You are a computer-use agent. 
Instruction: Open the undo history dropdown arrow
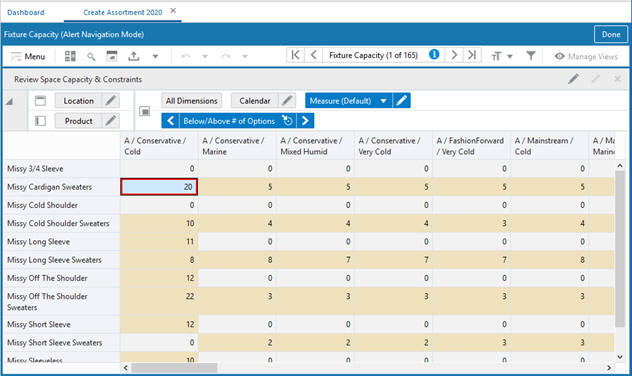click(205, 56)
